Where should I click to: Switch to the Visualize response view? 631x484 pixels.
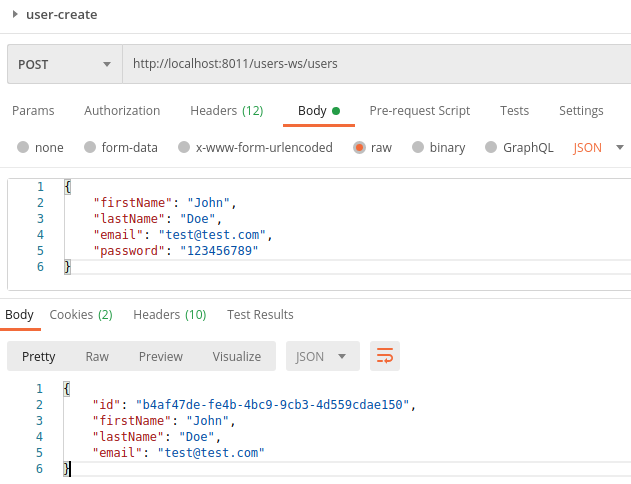236,356
